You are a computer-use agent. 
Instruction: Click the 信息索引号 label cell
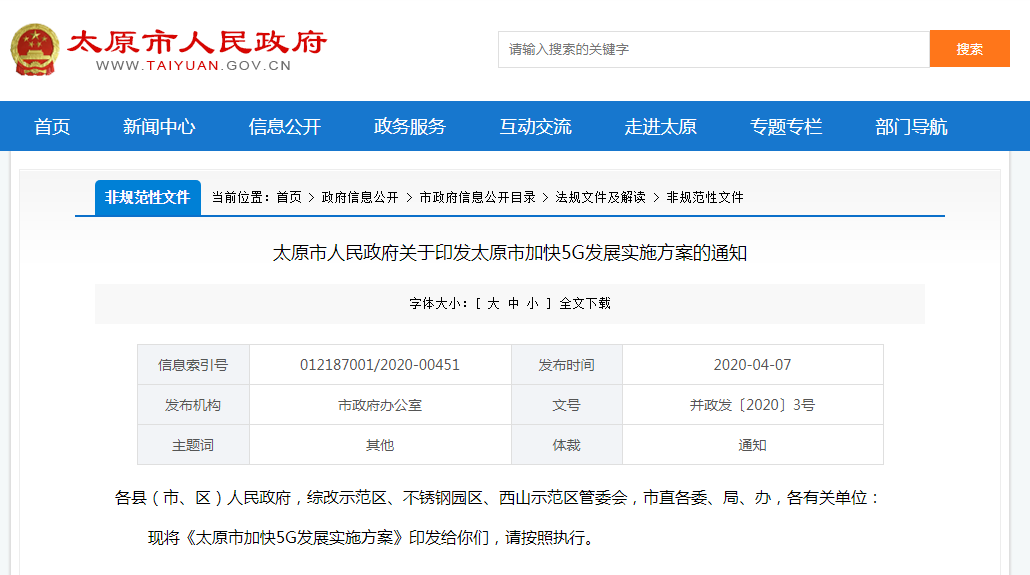tap(193, 365)
